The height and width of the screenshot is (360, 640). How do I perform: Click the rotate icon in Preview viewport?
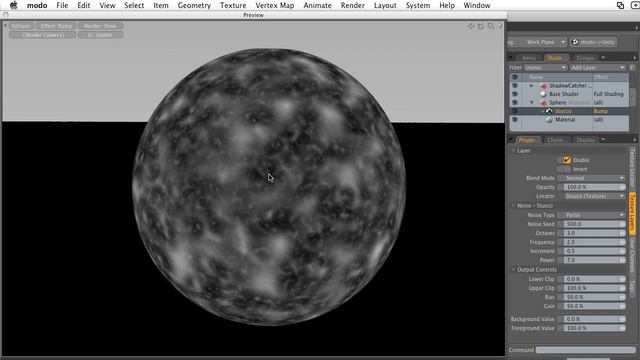click(481, 26)
